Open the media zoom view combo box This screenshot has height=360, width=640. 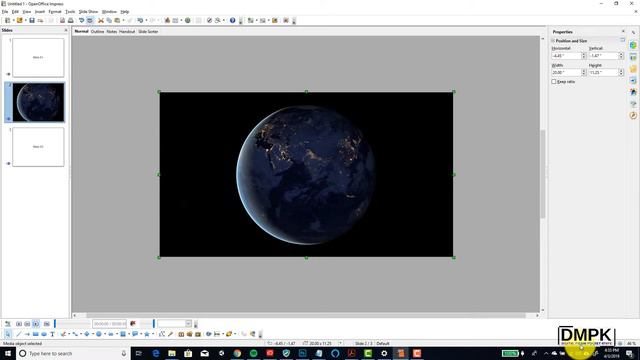pyautogui.click(x=174, y=324)
